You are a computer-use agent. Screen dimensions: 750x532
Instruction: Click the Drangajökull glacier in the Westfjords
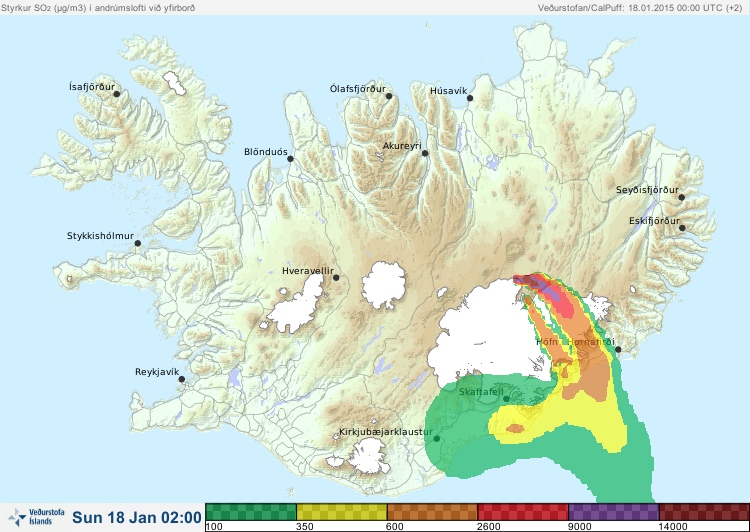174,83
